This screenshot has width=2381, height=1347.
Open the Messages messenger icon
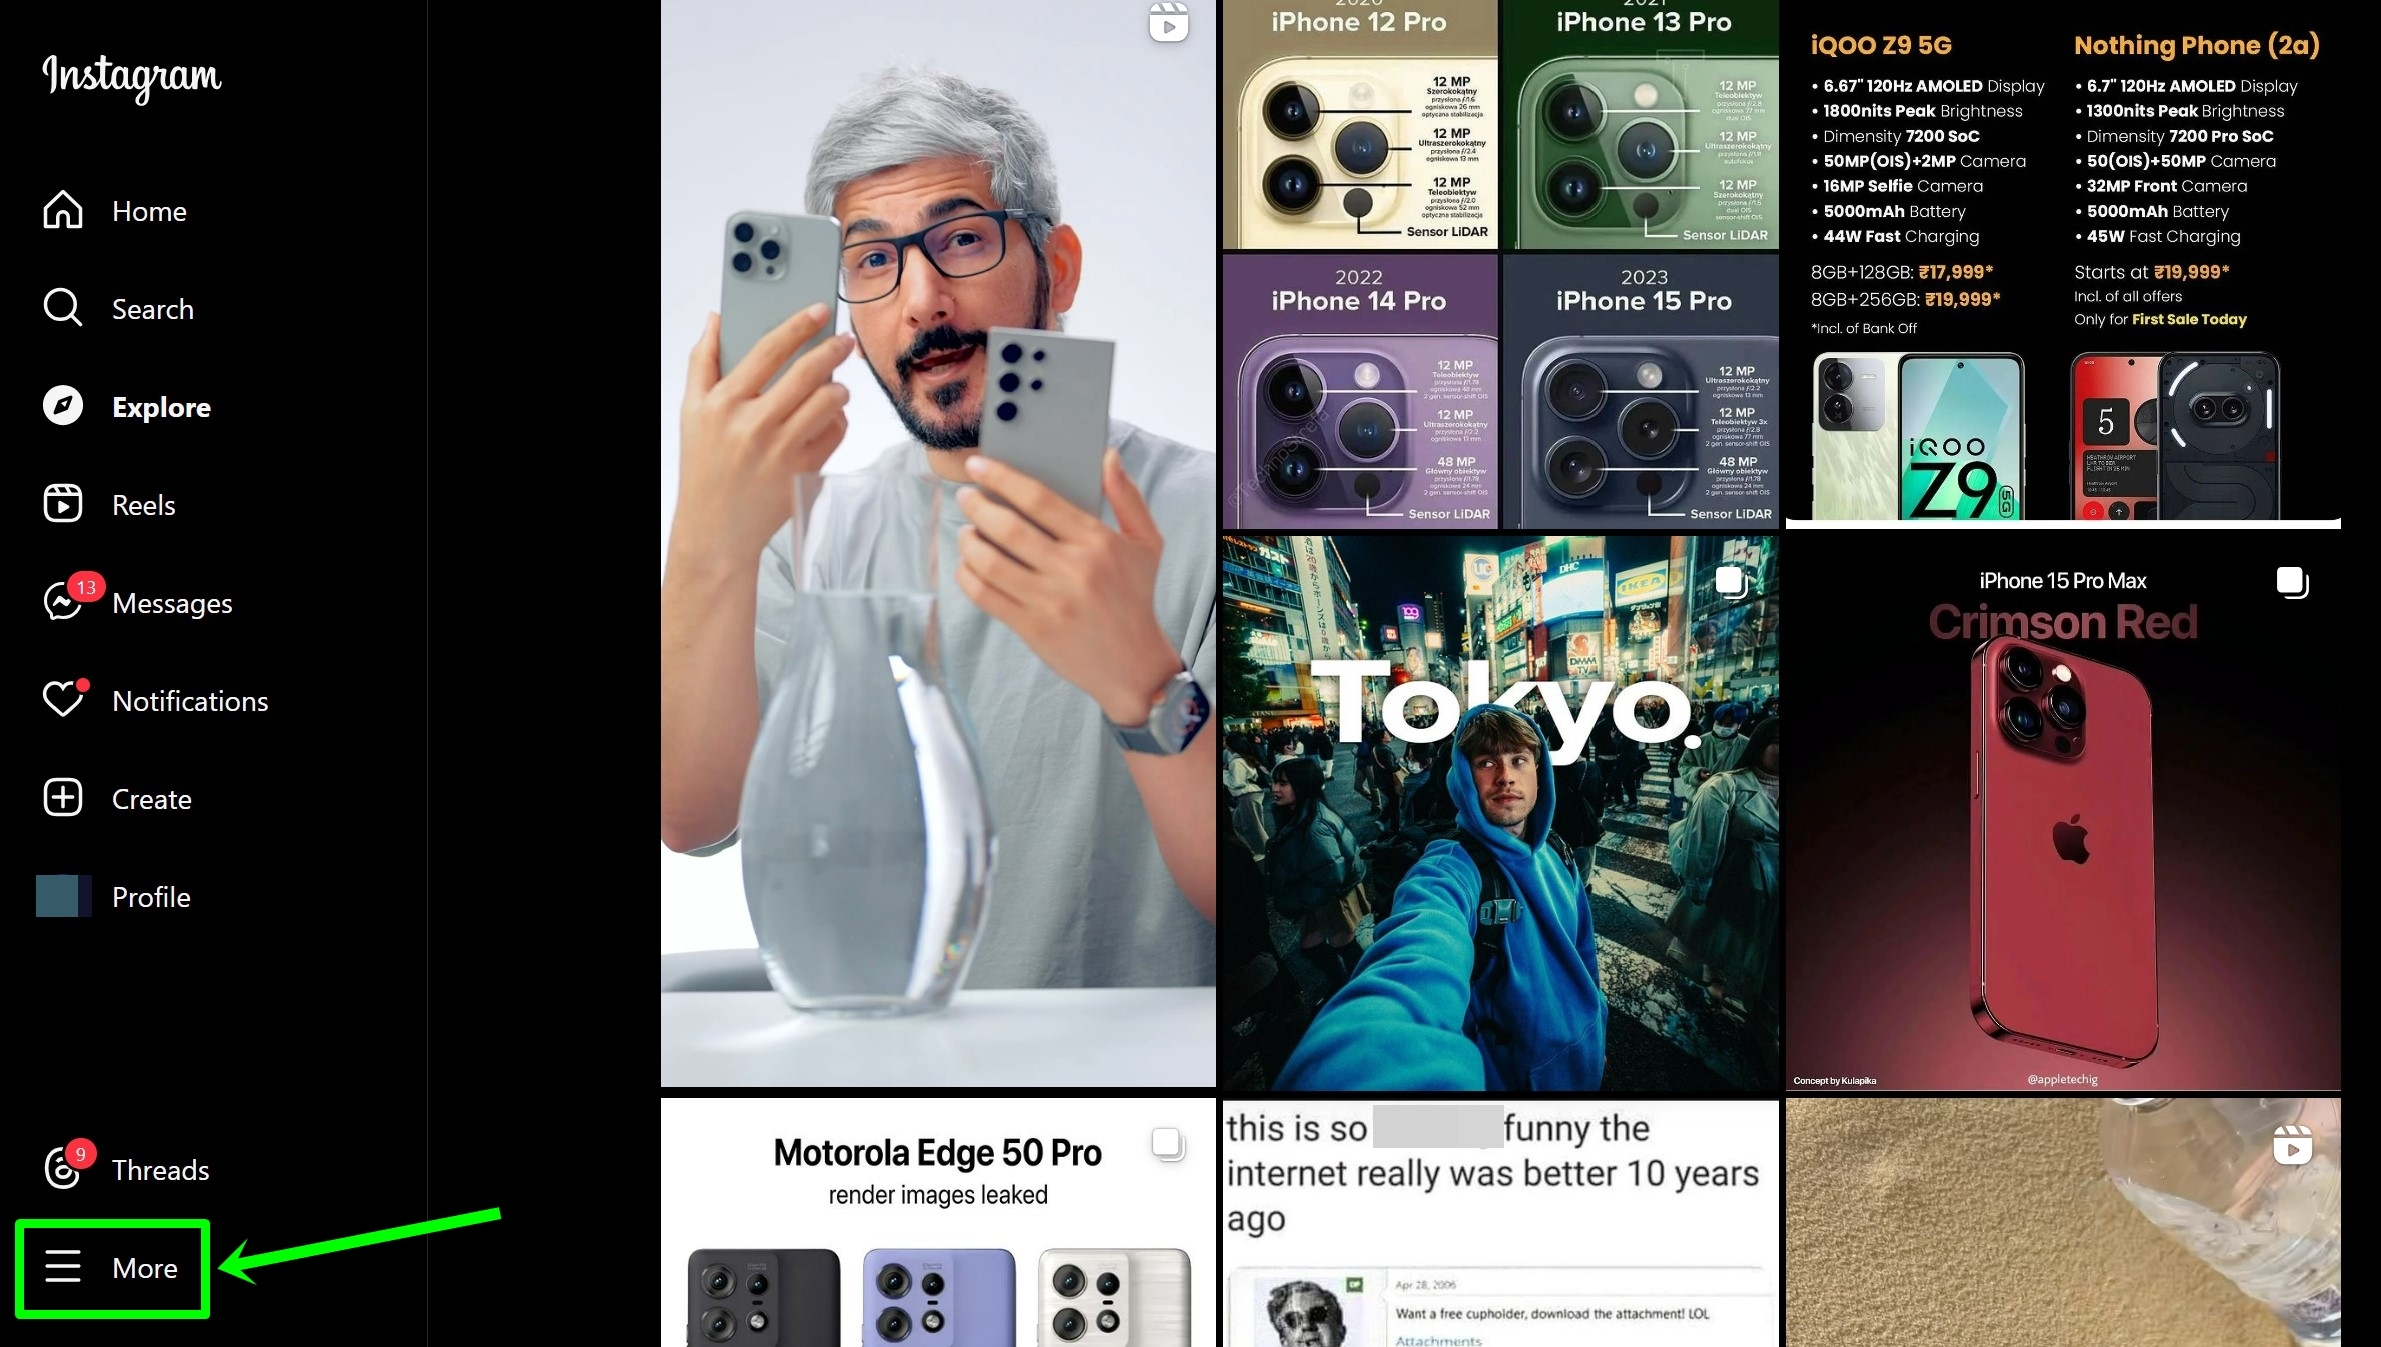[x=63, y=602]
